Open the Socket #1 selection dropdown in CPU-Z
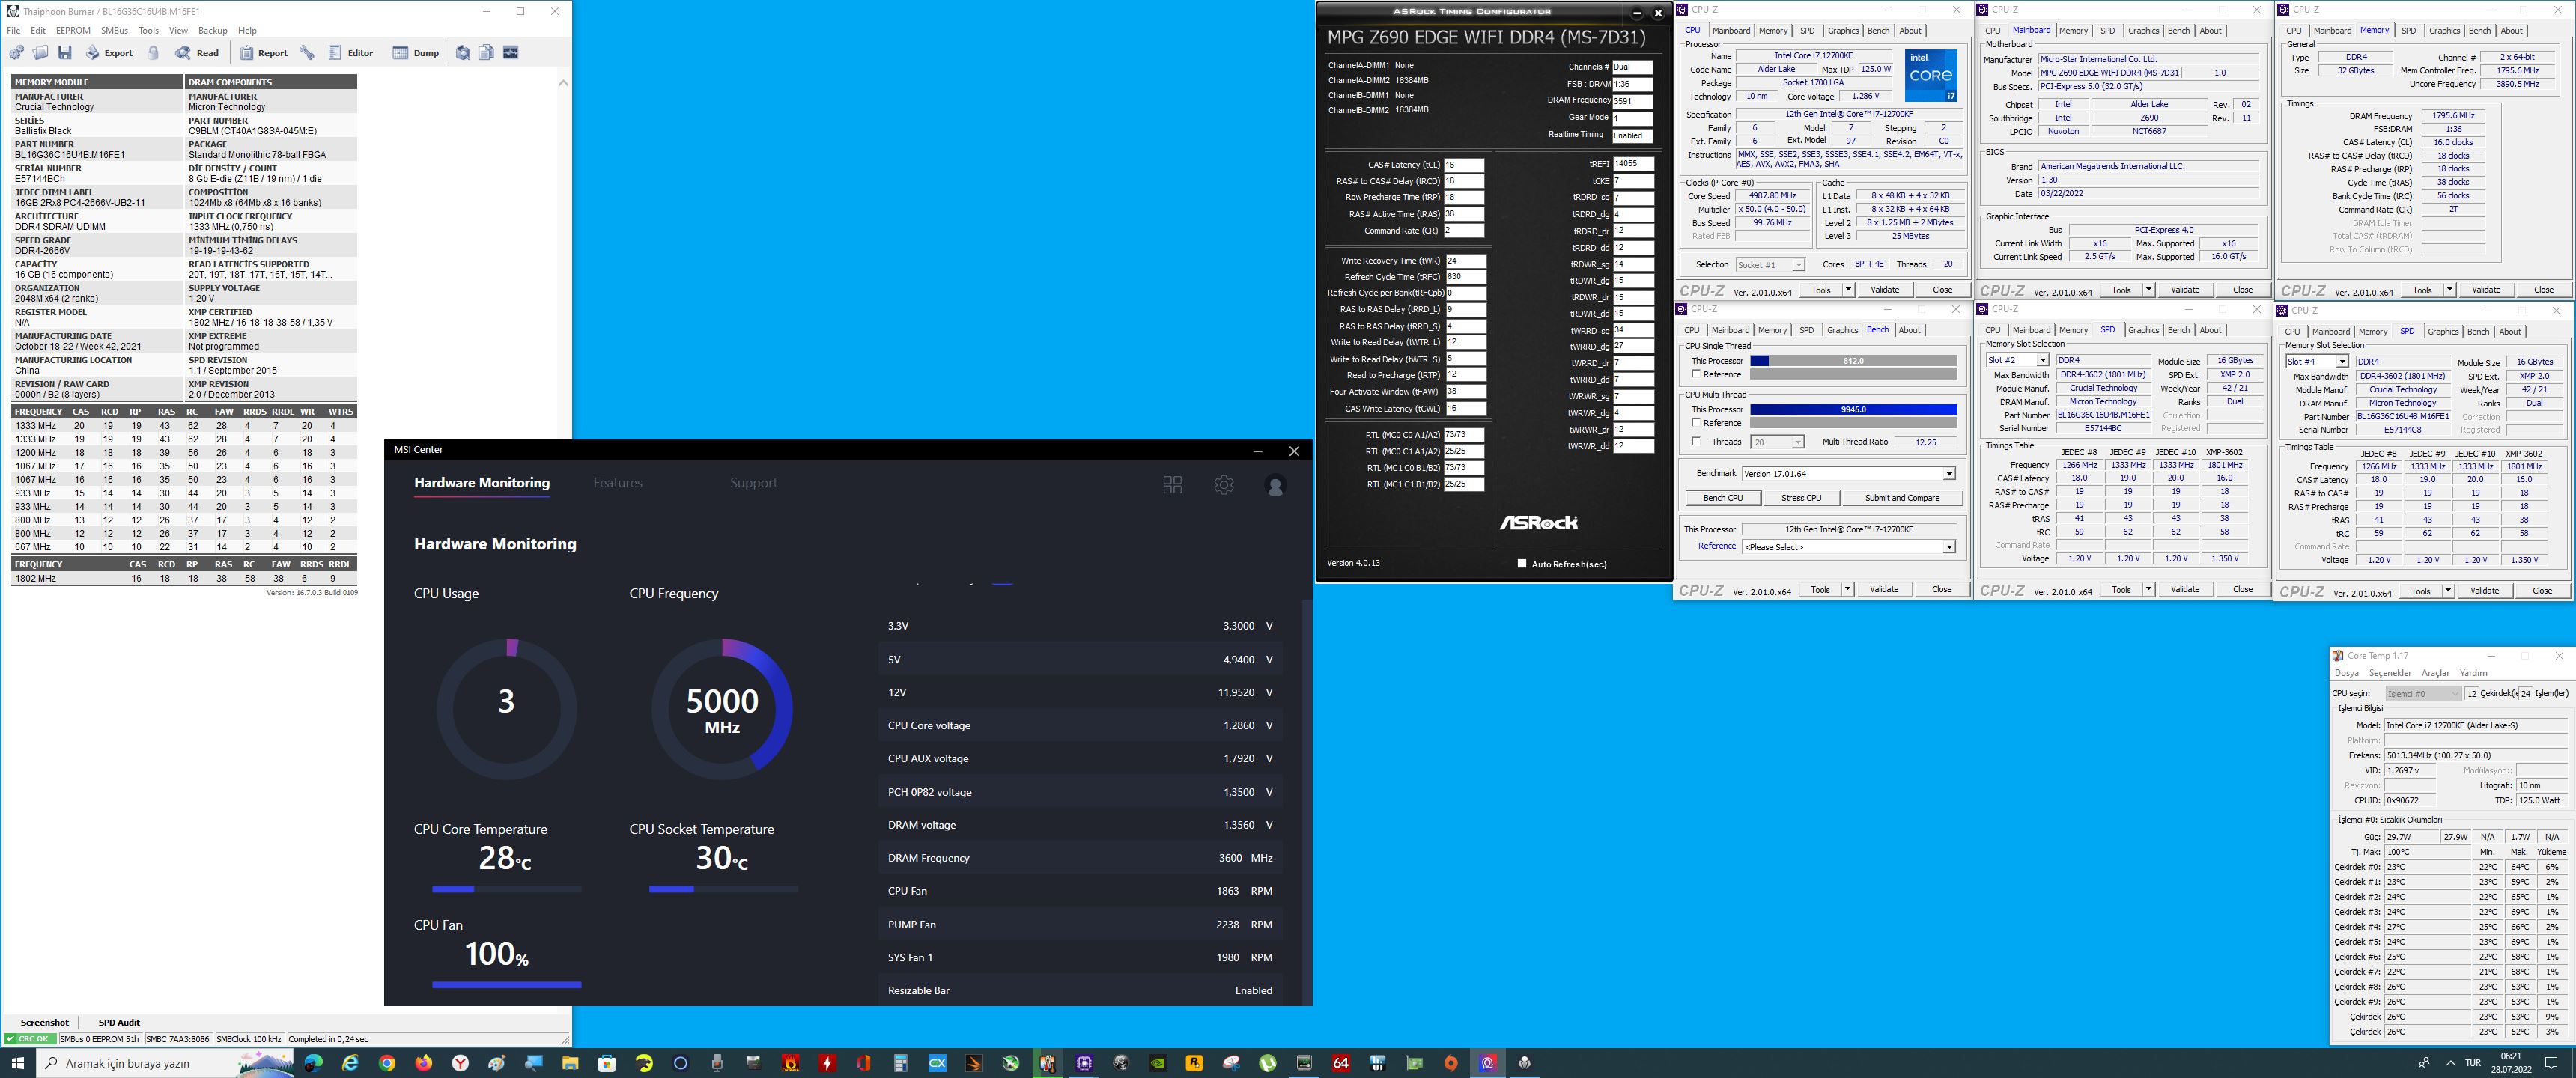 tap(1770, 265)
